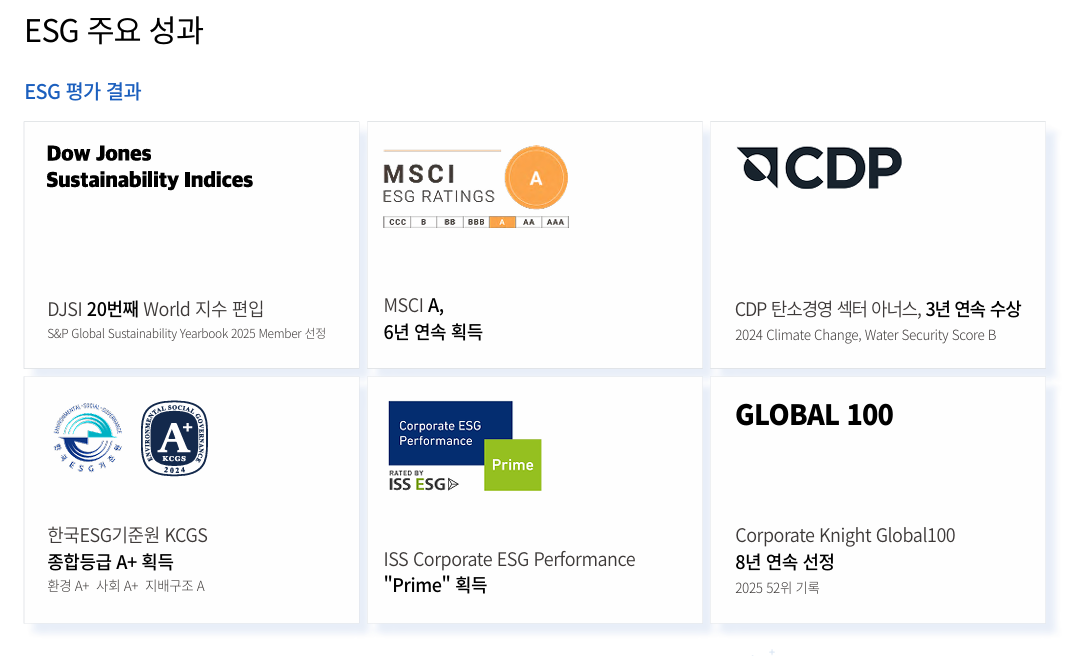Image resolution: width=1072 pixels, height=656 pixels.
Task: Click the 8년 연속 선정 text
Action: pos(785,562)
